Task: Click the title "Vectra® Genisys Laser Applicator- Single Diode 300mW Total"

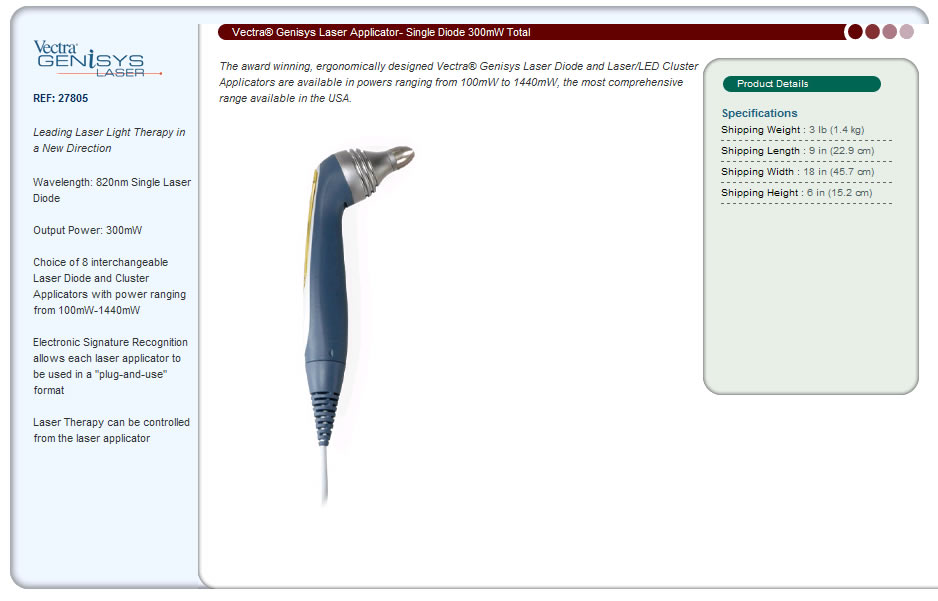Action: coord(381,32)
